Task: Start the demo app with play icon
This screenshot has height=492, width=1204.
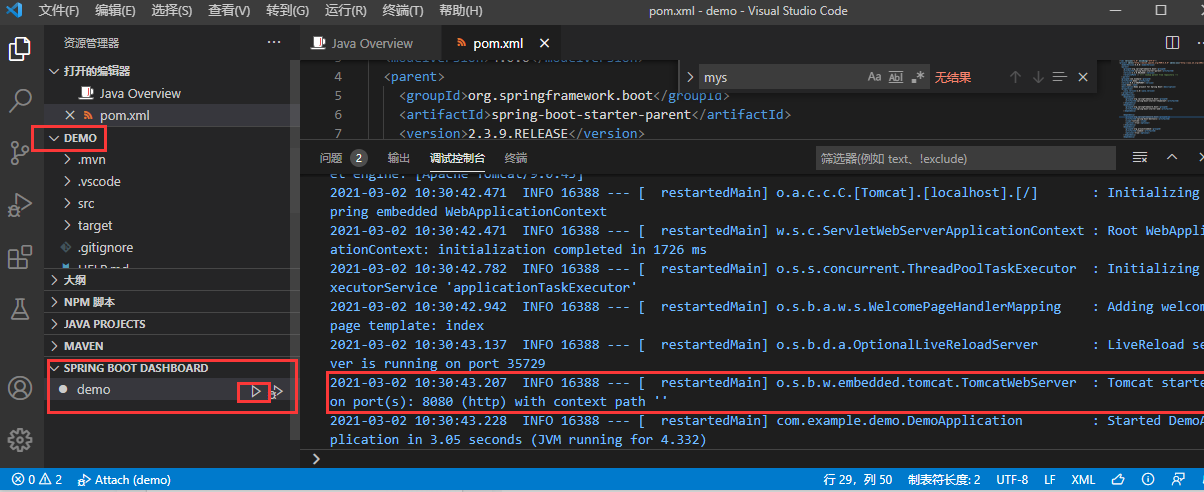Action: click(257, 391)
